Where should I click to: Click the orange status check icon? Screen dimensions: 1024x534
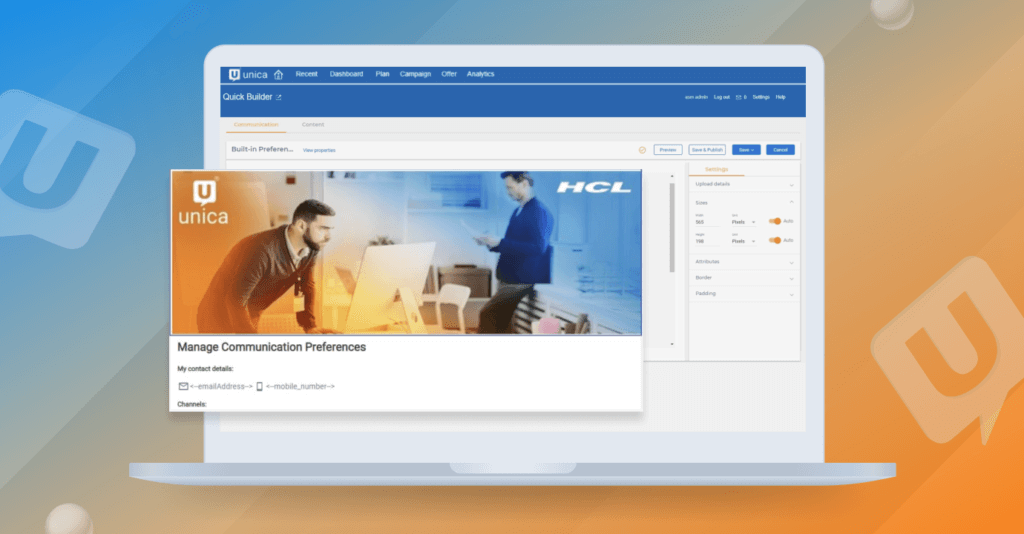click(x=642, y=150)
